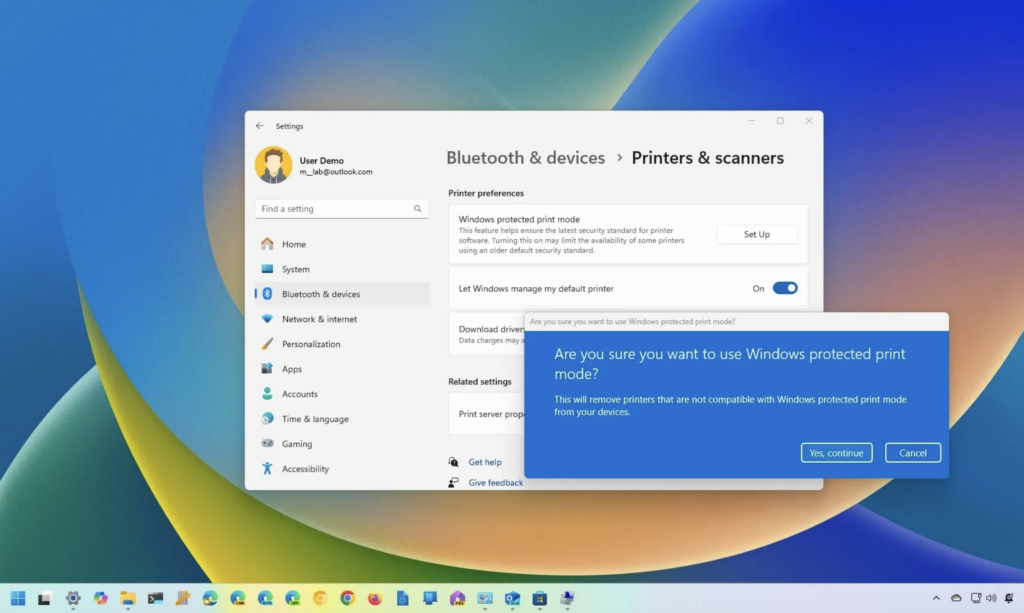Select Personalization in the sidebar
Screen dimensions: 1024x613
(x=311, y=344)
